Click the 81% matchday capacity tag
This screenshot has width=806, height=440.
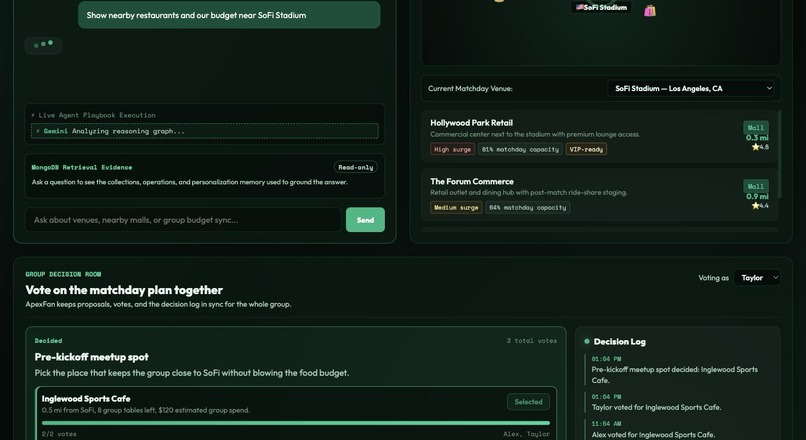[x=520, y=149]
